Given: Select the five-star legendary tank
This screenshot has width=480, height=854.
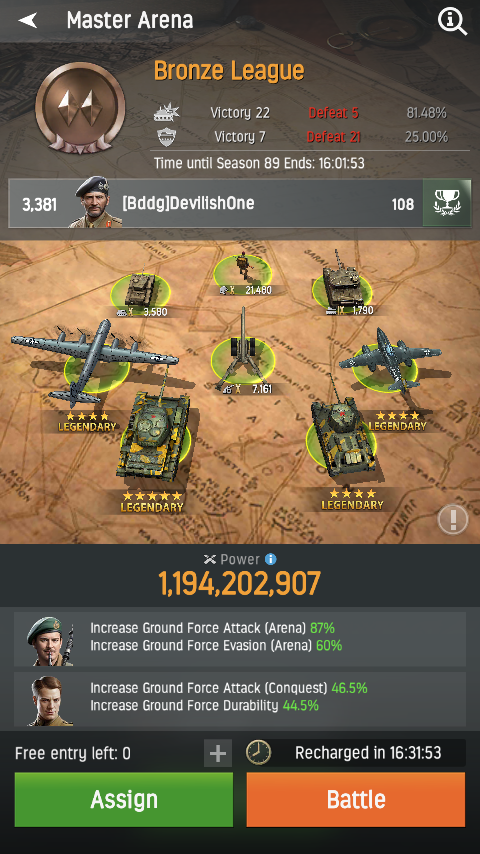Looking at the screenshot, I should [154, 438].
